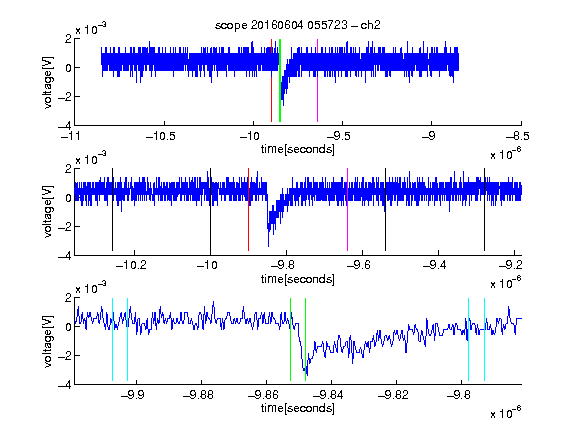Image resolution: width=576 pixels, height=432 pixels.
Task: Click the rightmost cyan marker in bottom plot
Action: point(485,339)
